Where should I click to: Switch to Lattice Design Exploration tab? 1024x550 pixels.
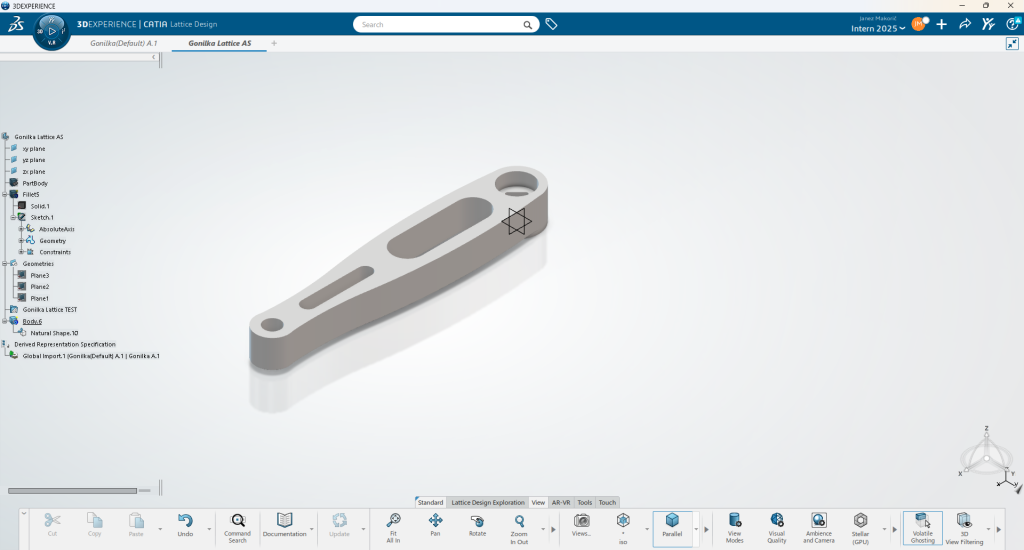(488, 502)
